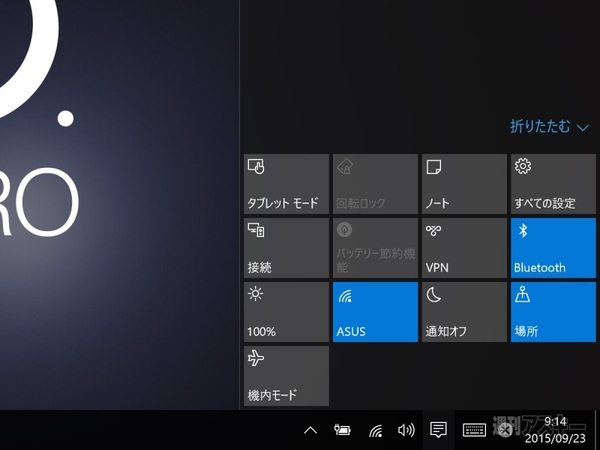Turn off Bluetooth tile
The width and height of the screenshot is (600, 450).
coord(553,248)
